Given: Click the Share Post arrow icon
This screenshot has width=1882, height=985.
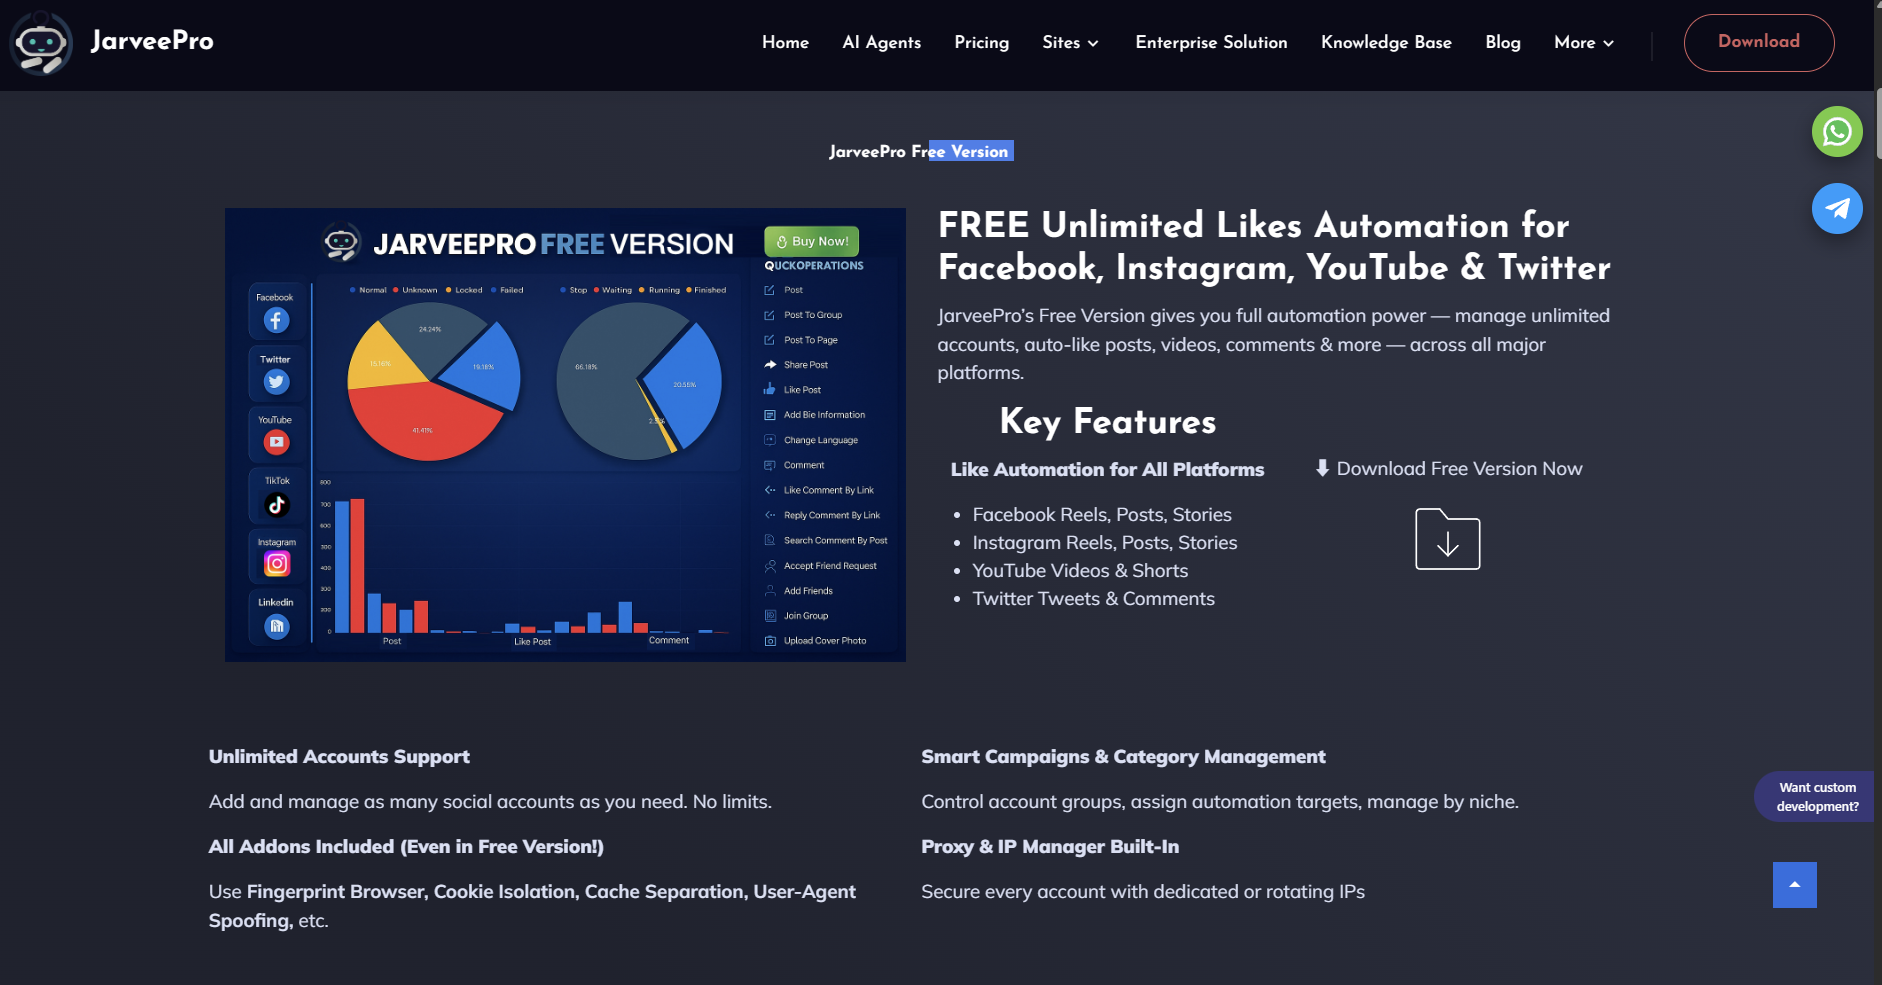Looking at the screenshot, I should pos(770,365).
